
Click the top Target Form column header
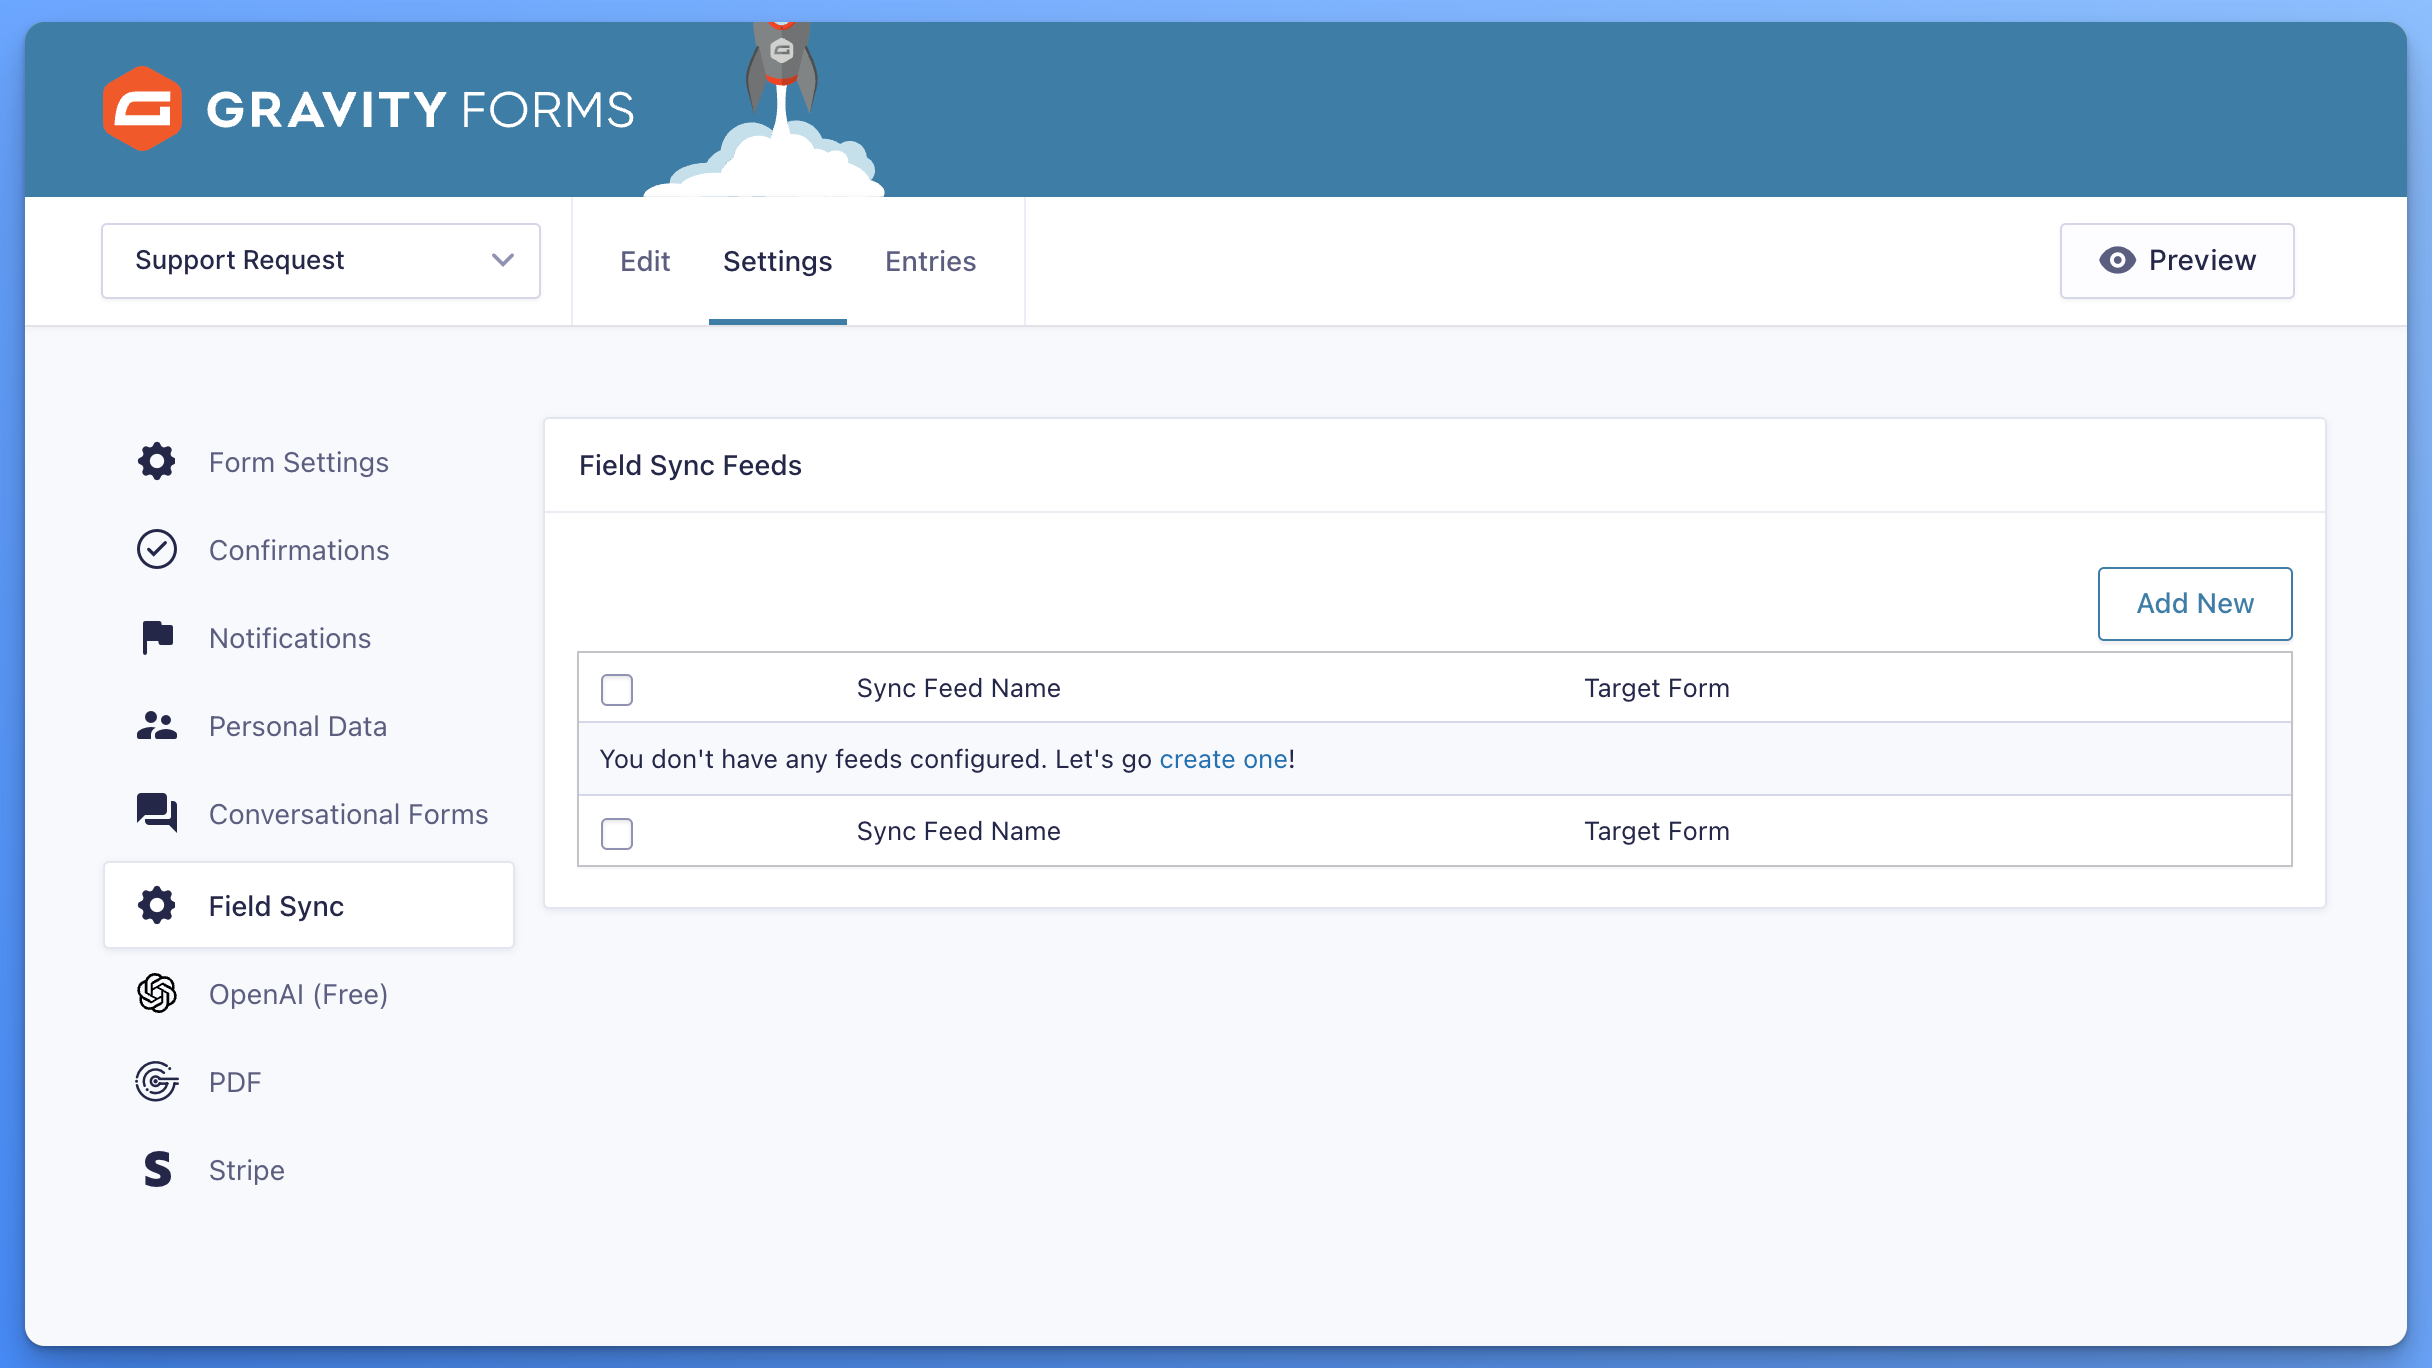pos(1656,688)
